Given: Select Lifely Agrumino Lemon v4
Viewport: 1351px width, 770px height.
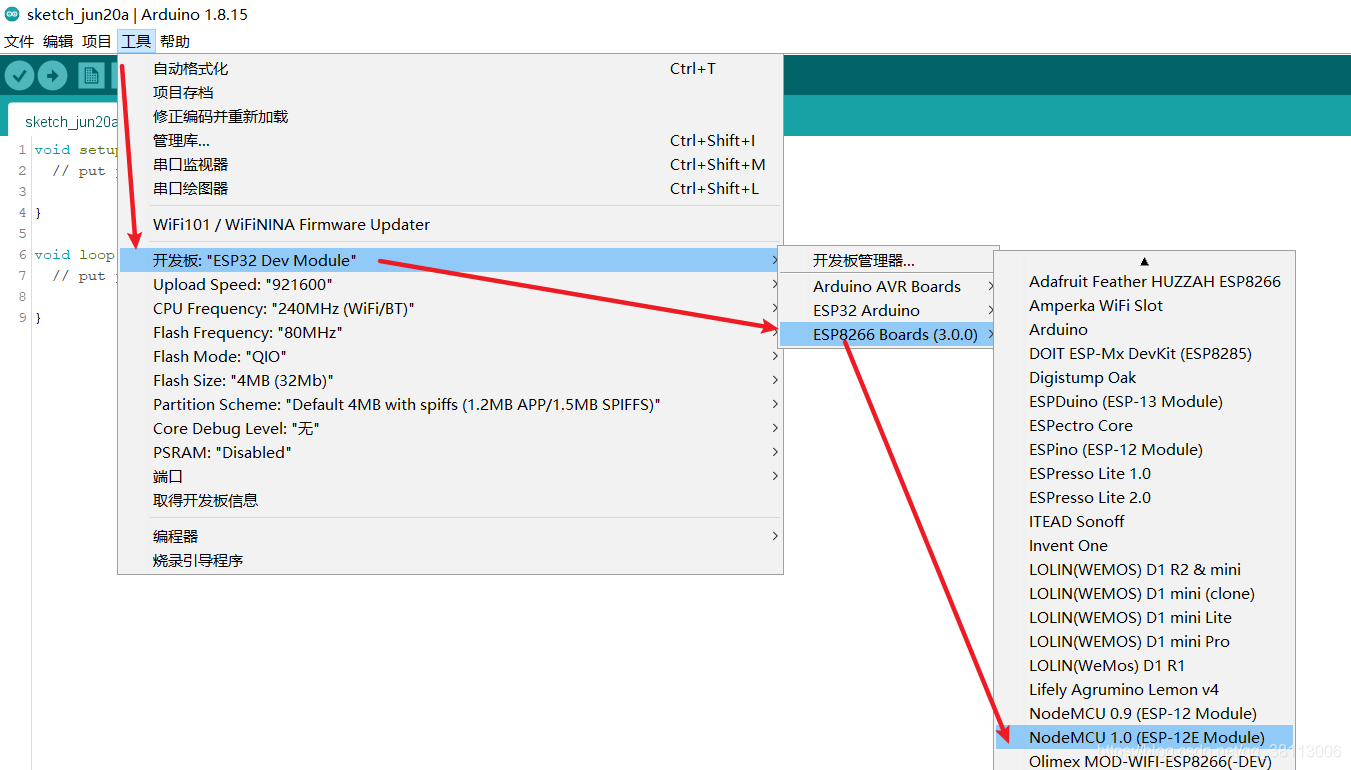Looking at the screenshot, I should point(1144,690).
